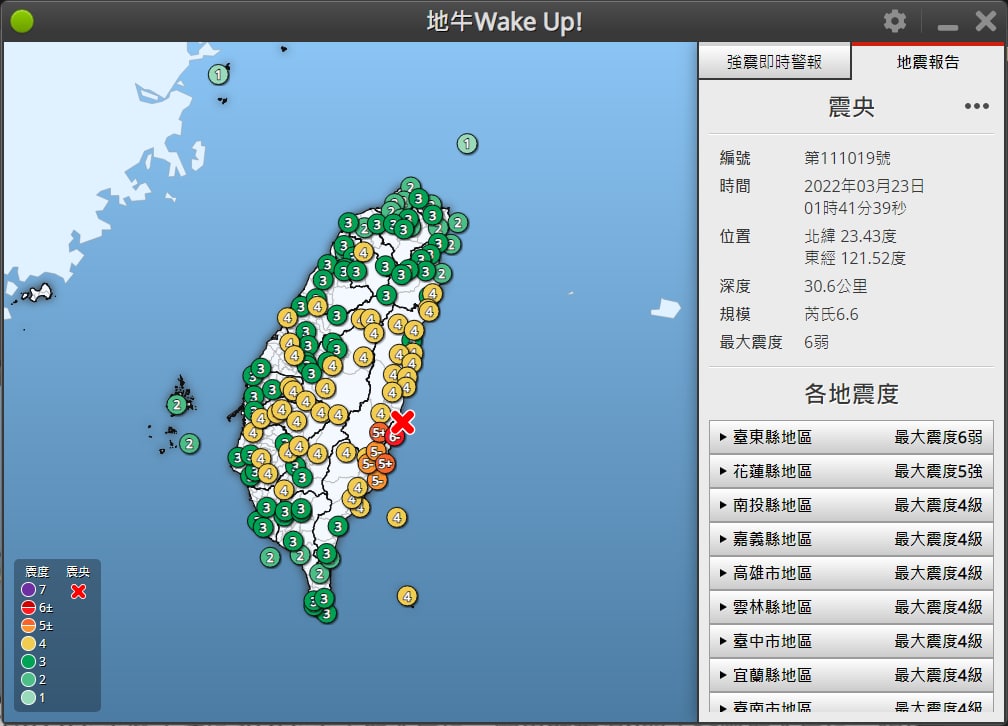Open the 高雄市地區 intensity details
Image resolution: width=1008 pixels, height=726 pixels.
pyautogui.click(x=851, y=573)
